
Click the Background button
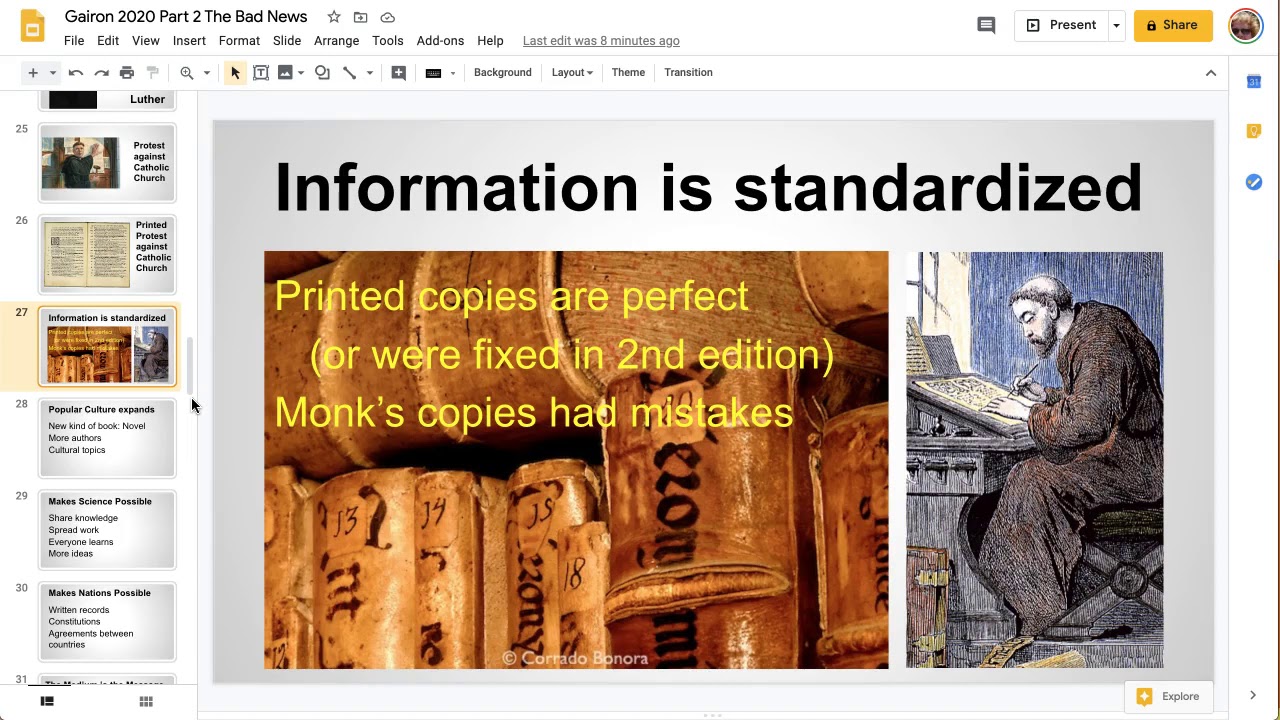(503, 72)
